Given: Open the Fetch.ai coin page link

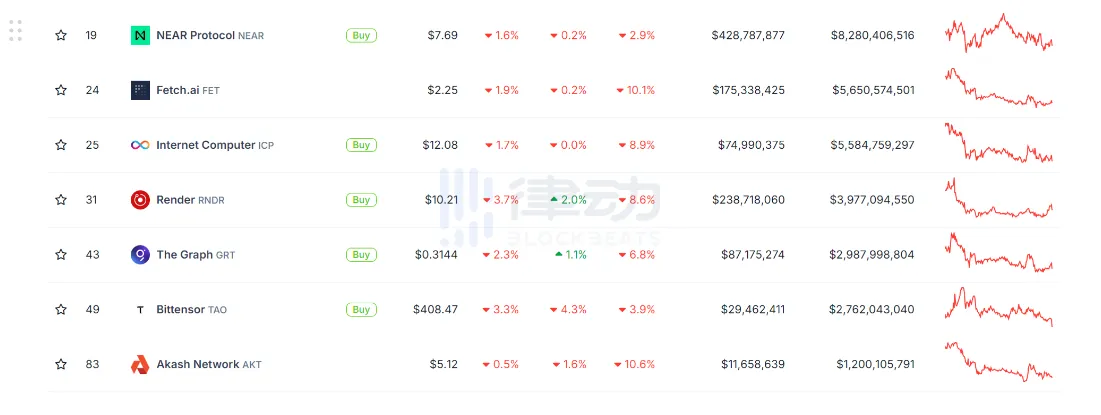Looking at the screenshot, I should (177, 90).
